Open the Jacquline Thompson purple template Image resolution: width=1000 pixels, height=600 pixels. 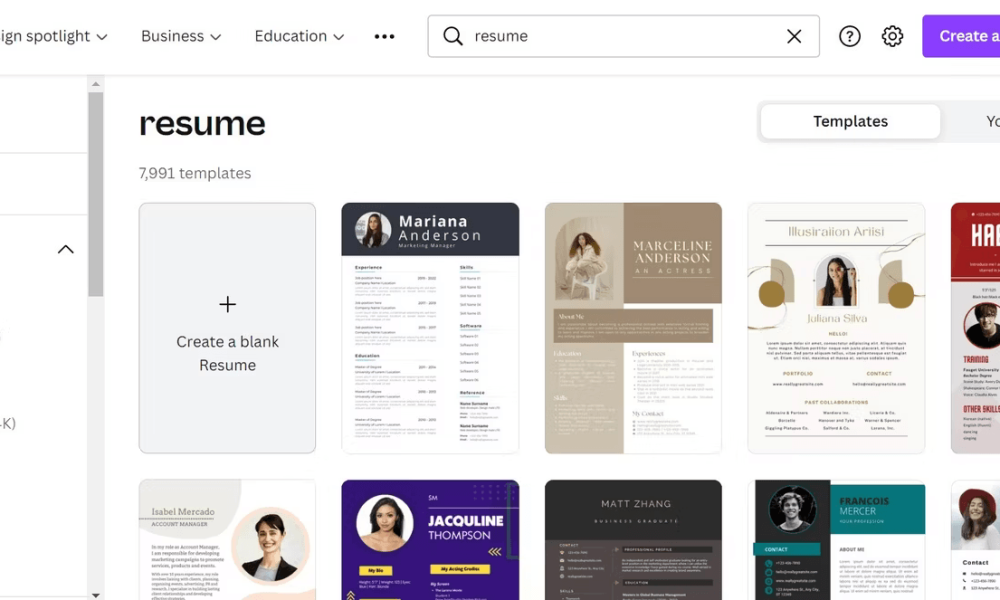point(430,540)
